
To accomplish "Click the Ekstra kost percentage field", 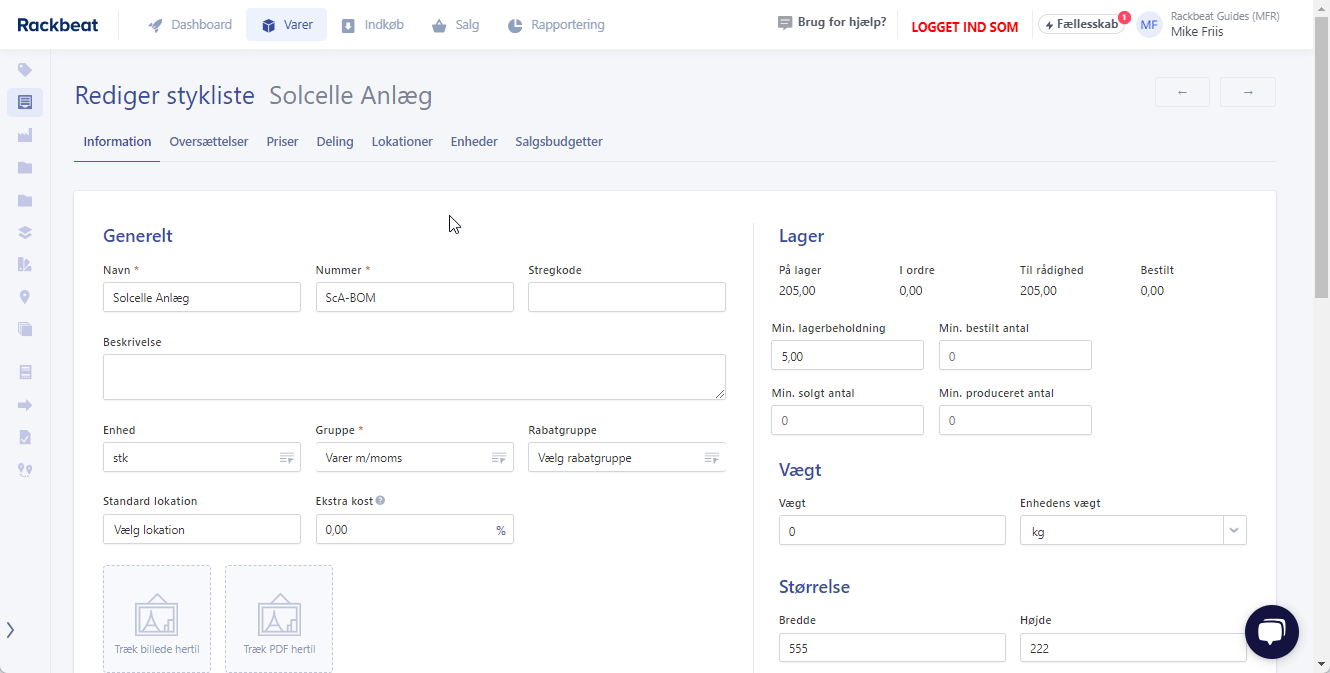I will [415, 529].
